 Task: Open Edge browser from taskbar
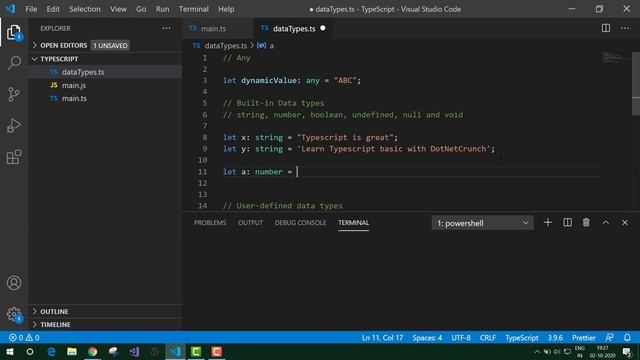coord(51,351)
